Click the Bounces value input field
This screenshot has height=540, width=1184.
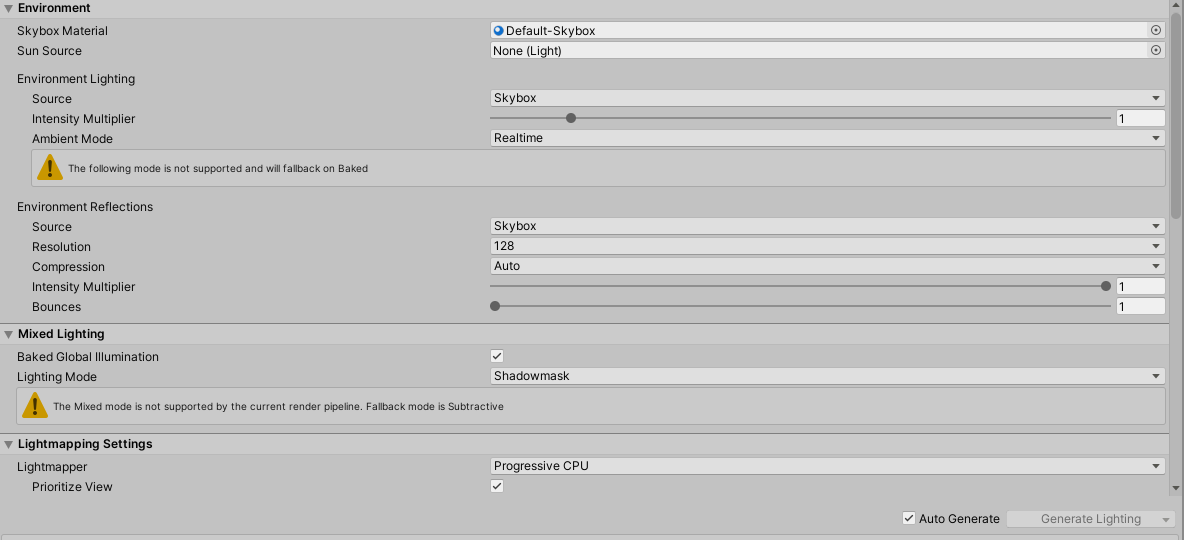coord(1140,307)
